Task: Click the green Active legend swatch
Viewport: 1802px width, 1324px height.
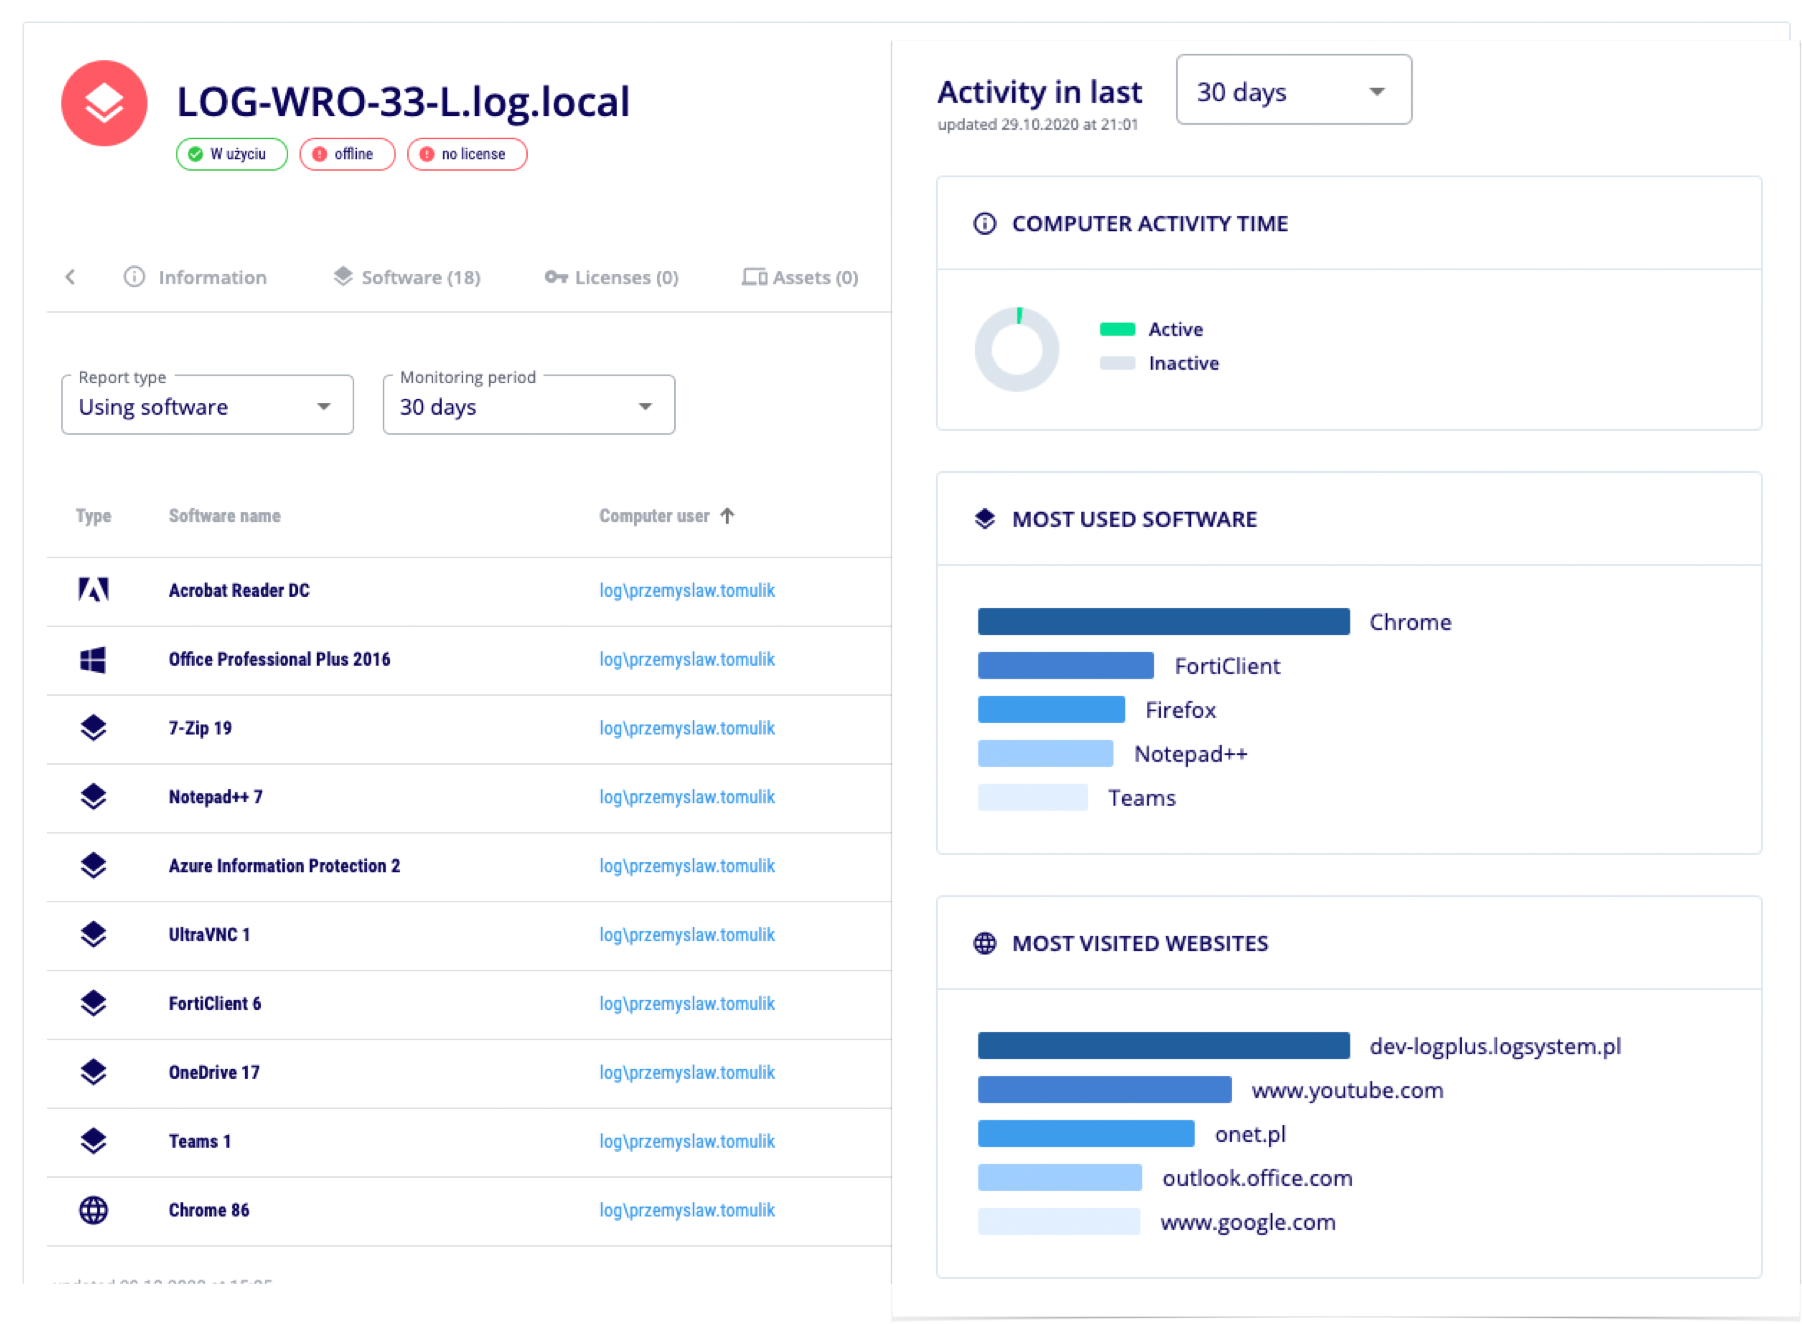Action: pos(1117,329)
